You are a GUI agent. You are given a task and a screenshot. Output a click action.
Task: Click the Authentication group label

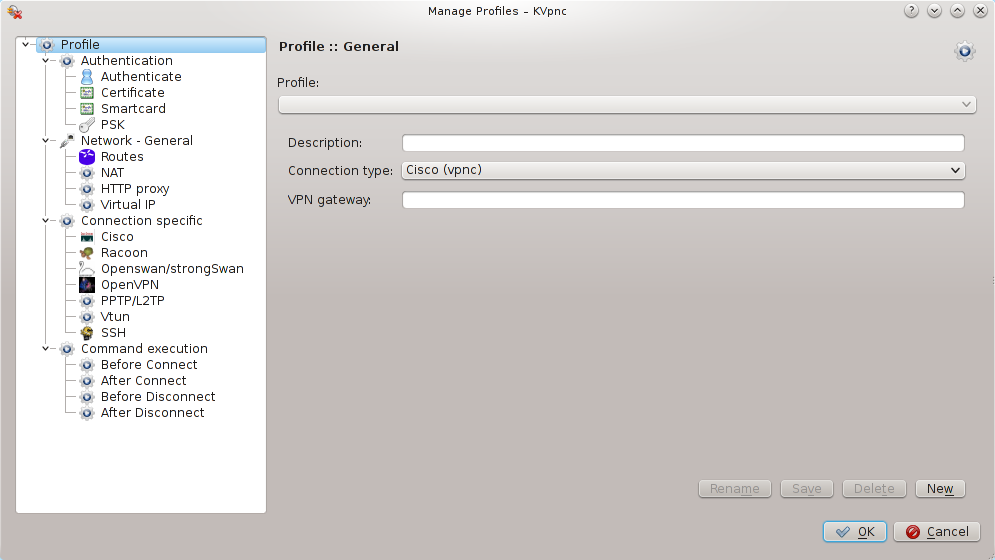(x=126, y=61)
